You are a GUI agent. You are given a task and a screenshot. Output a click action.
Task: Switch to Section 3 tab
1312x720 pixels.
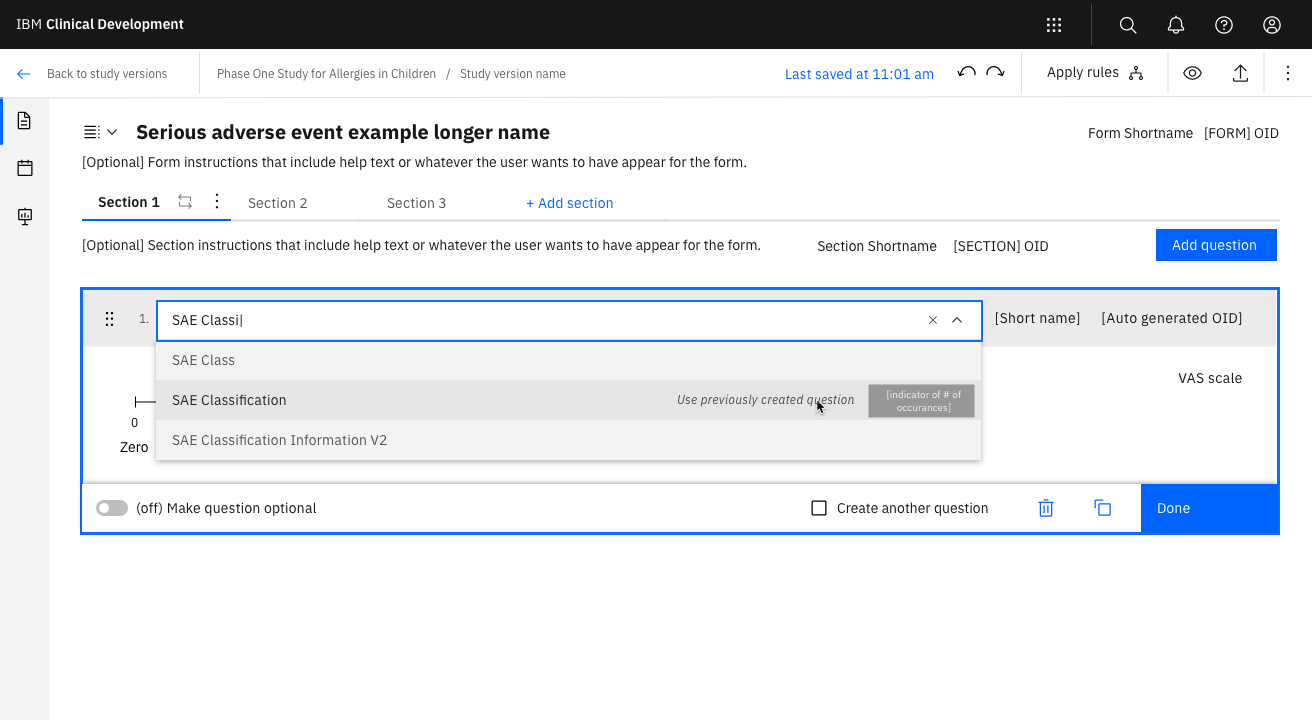coord(416,203)
